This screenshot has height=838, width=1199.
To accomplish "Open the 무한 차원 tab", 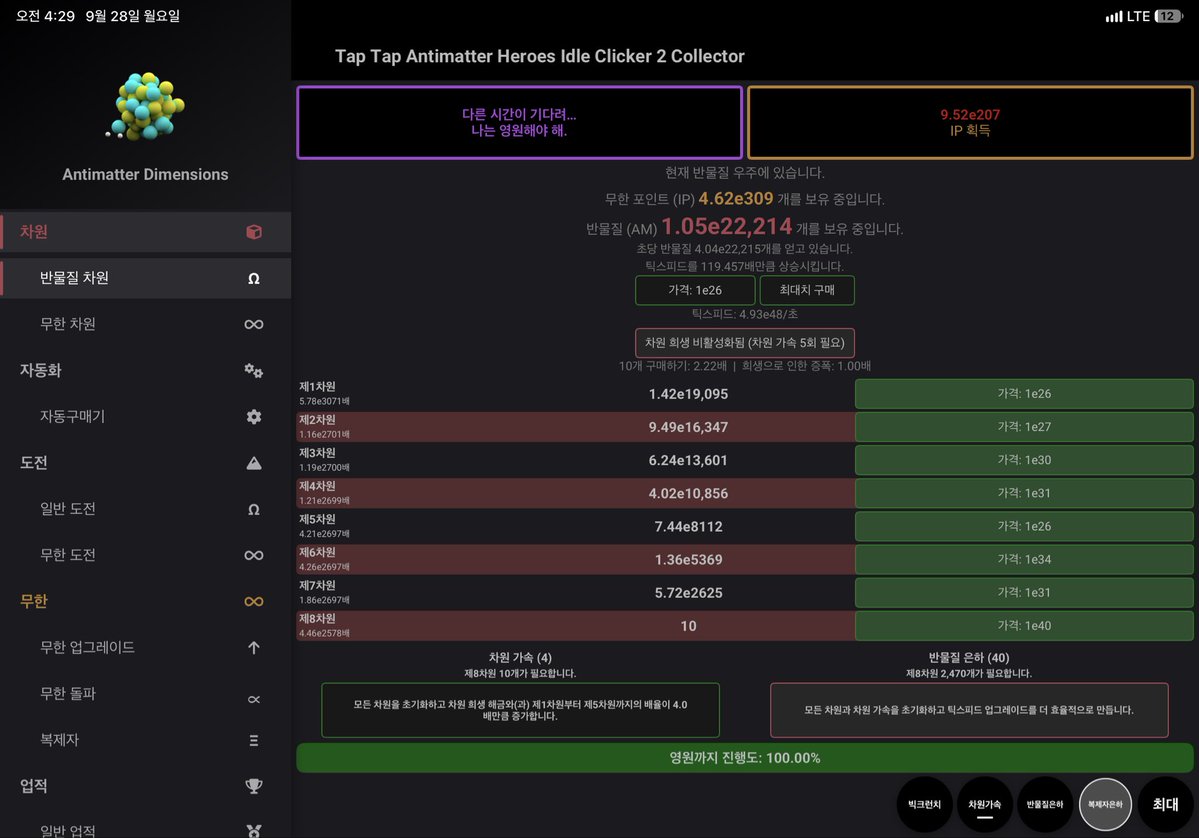I will (x=145, y=324).
